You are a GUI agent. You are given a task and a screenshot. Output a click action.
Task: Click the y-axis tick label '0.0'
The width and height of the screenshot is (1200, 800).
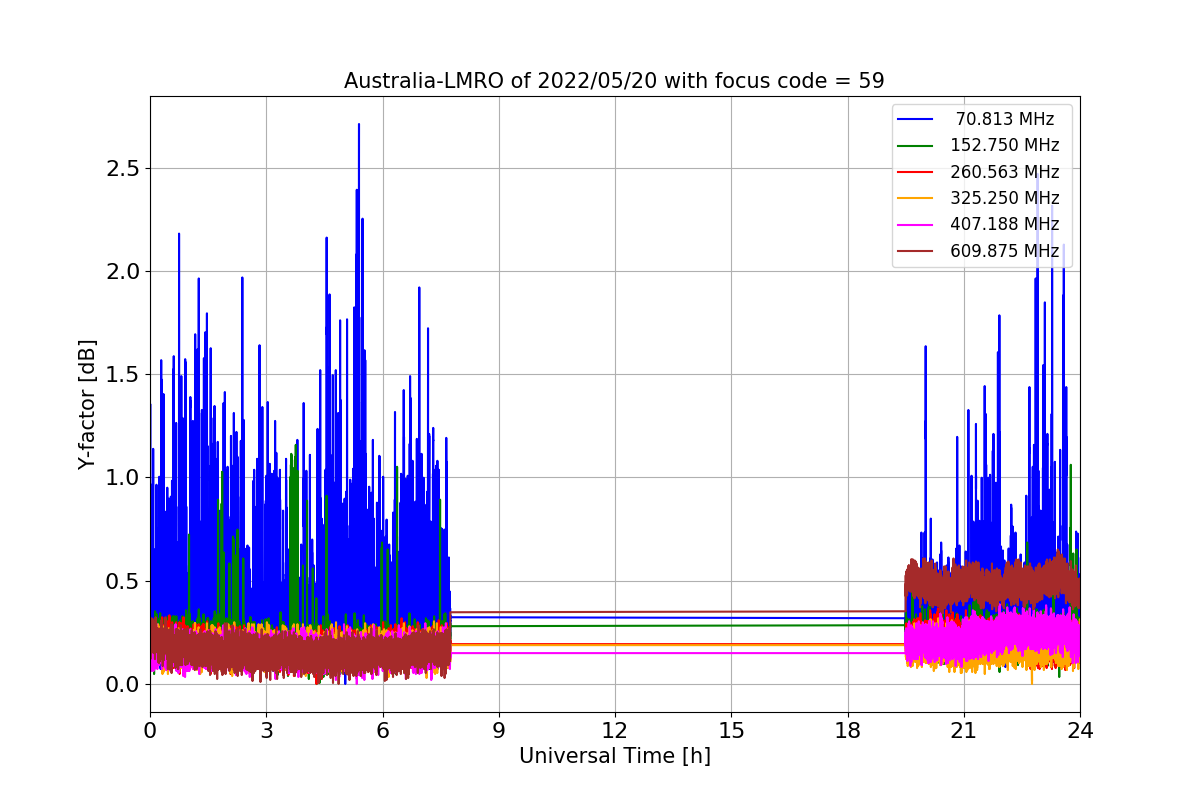pos(121,684)
